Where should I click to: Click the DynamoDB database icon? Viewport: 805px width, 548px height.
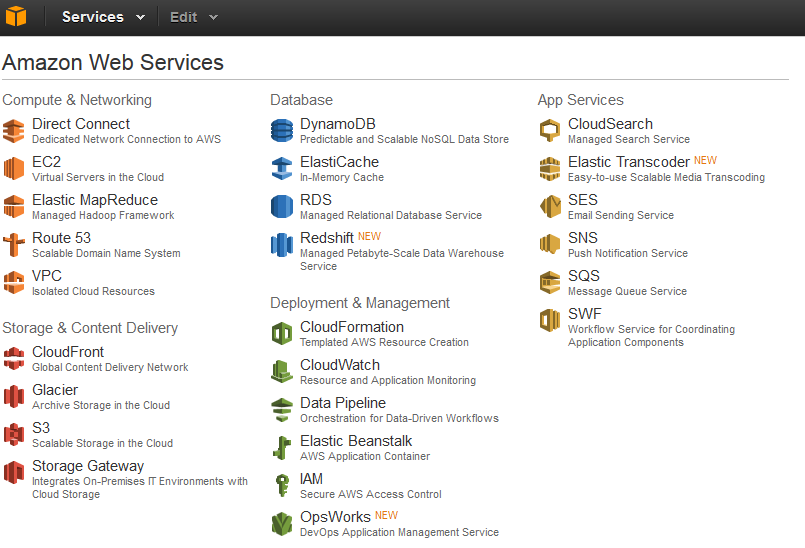click(x=282, y=130)
